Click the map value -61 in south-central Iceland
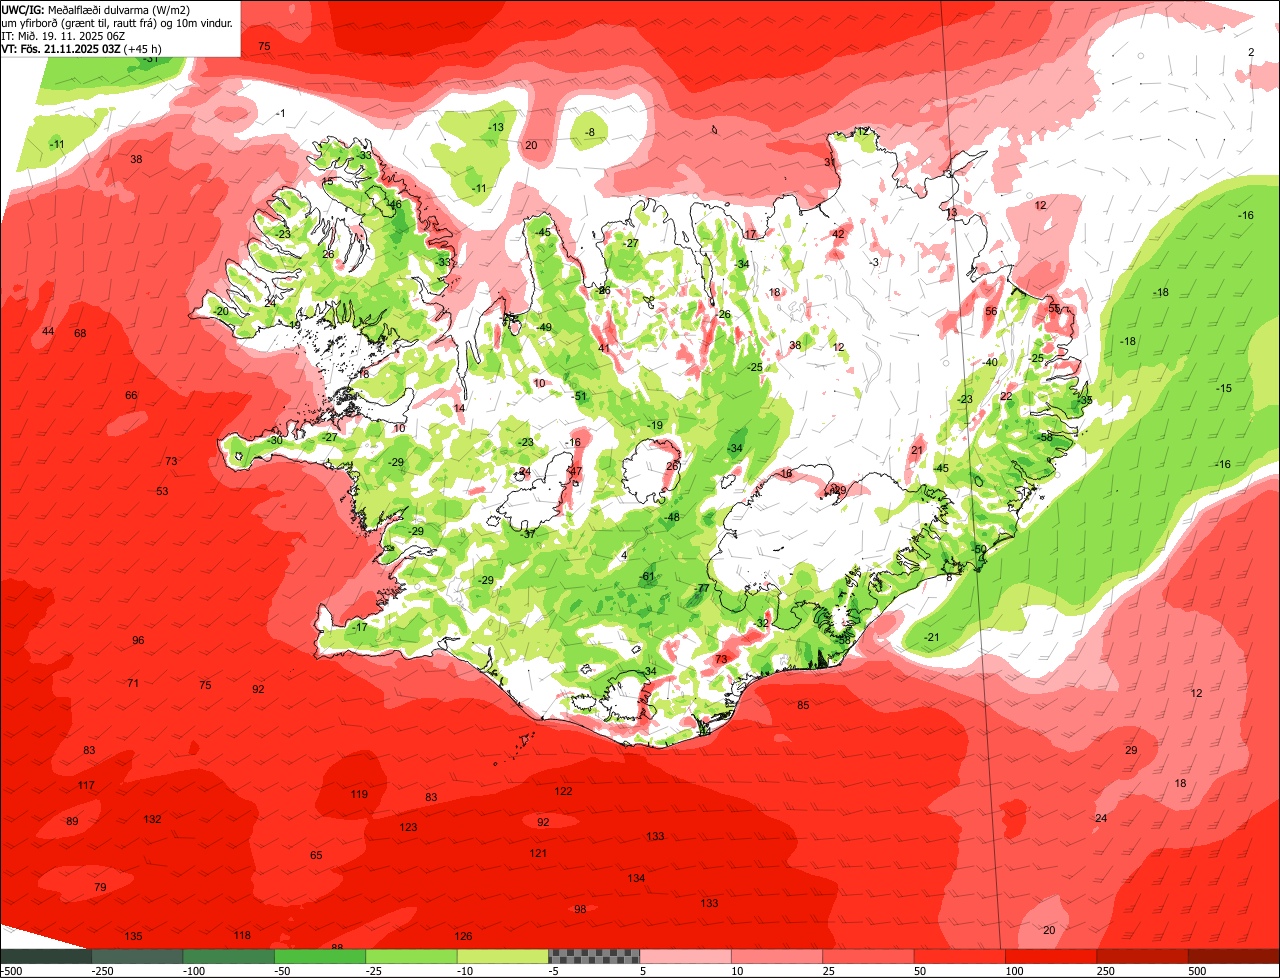The image size is (1280, 978). [x=647, y=576]
